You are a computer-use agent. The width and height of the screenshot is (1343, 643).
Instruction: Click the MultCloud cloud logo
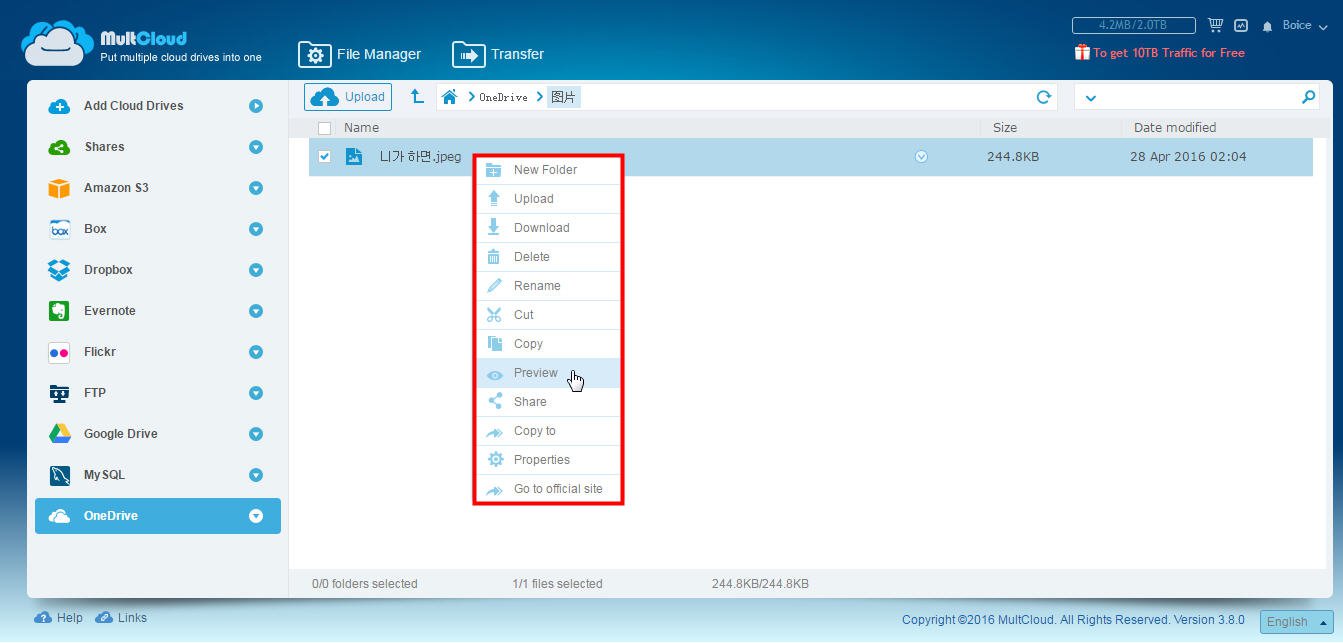tap(57, 44)
